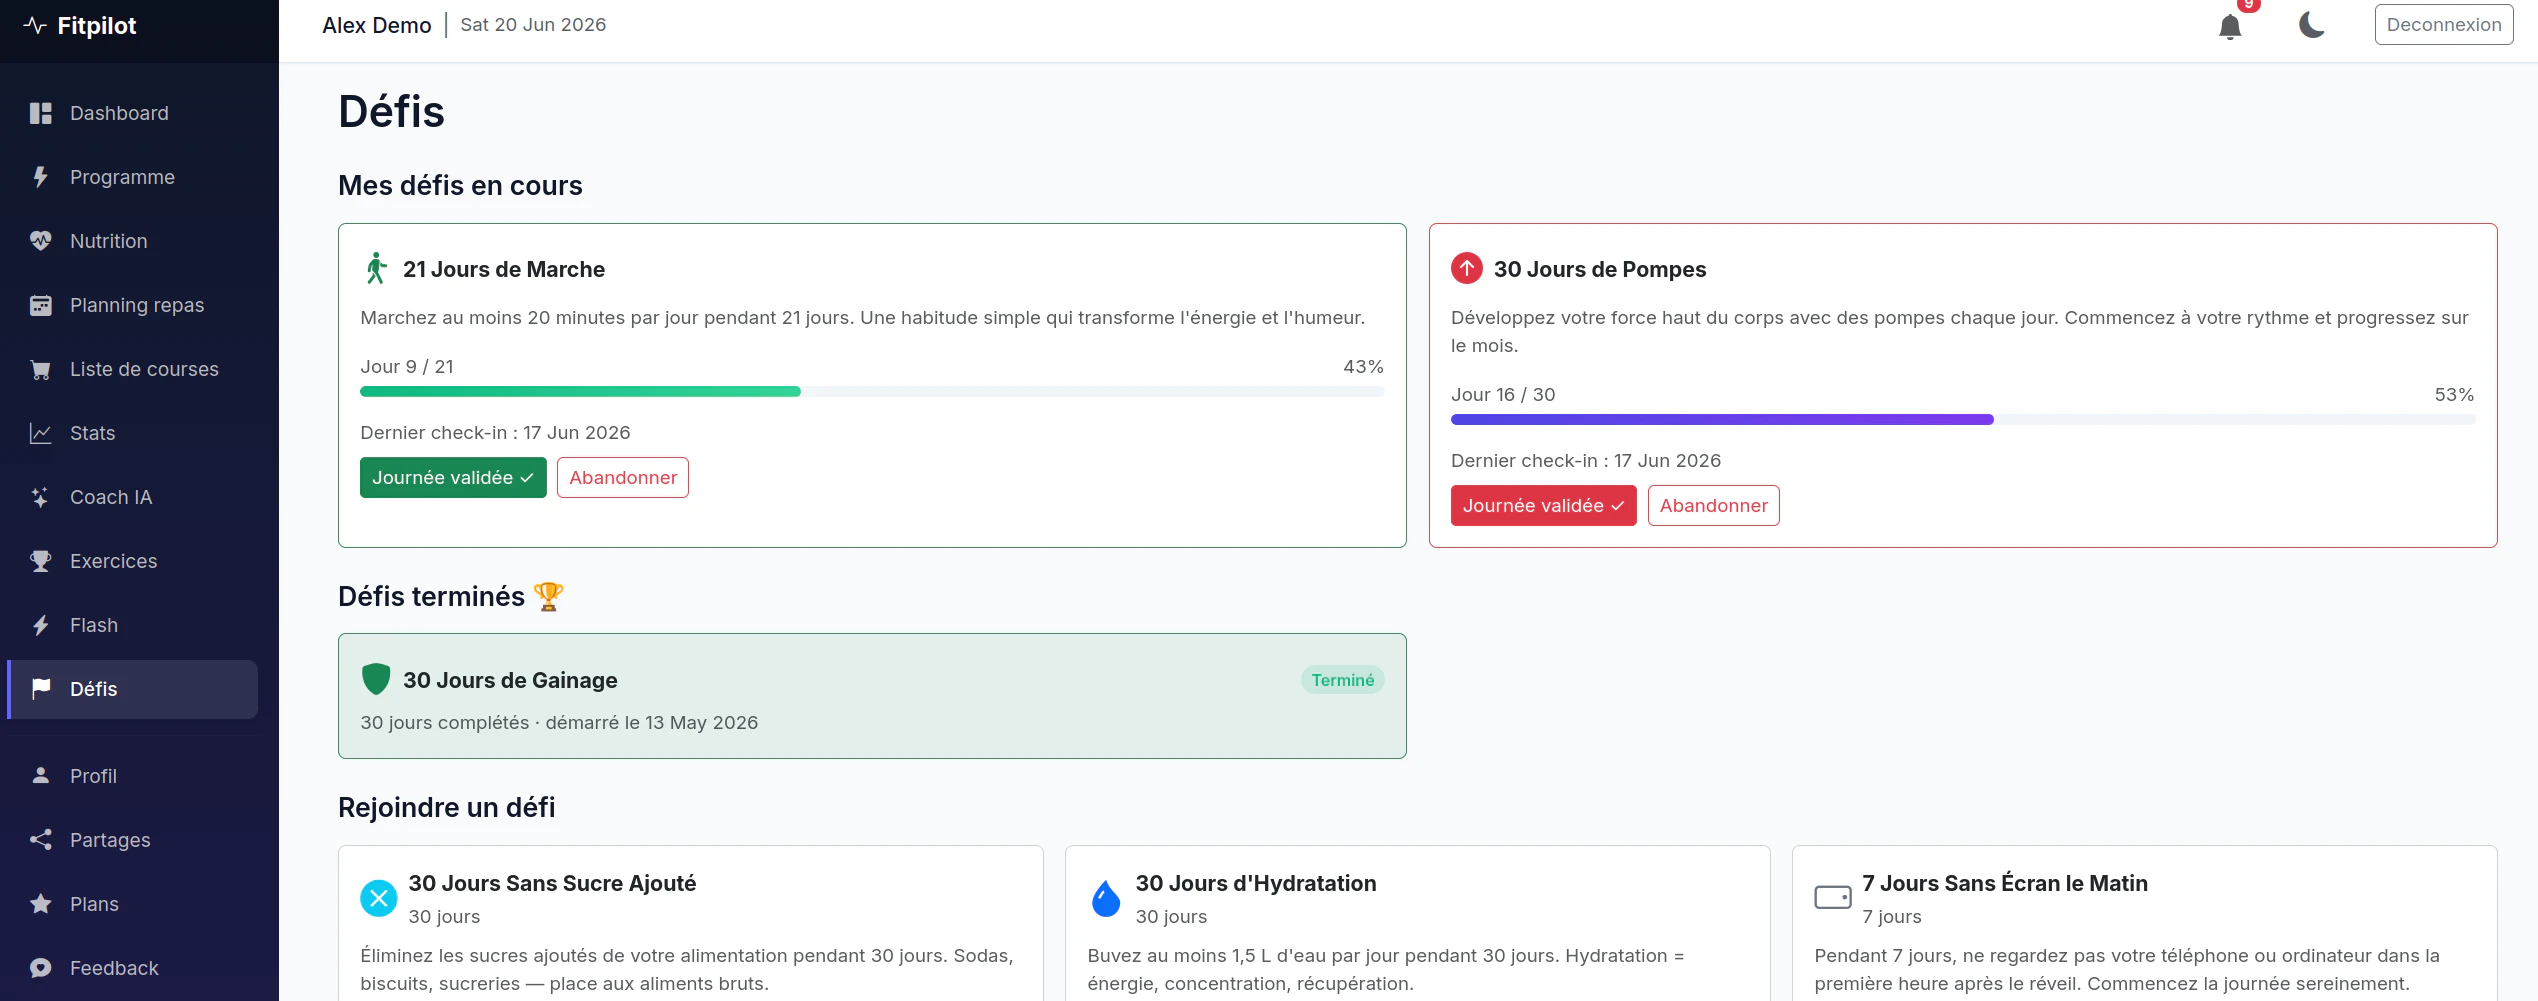The height and width of the screenshot is (1001, 2538).
Task: Click the Défis flag icon
Action: point(41,689)
